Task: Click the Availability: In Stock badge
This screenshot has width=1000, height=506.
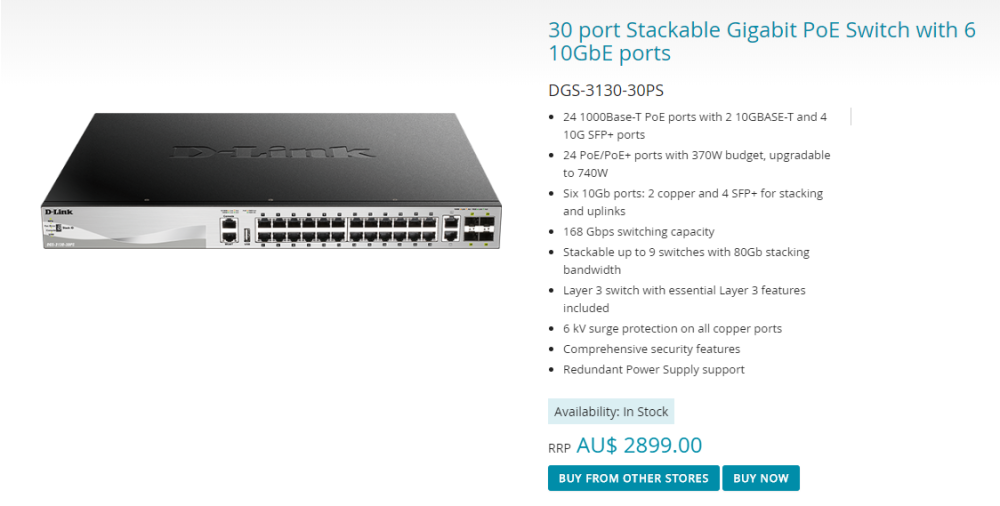Action: (x=611, y=412)
